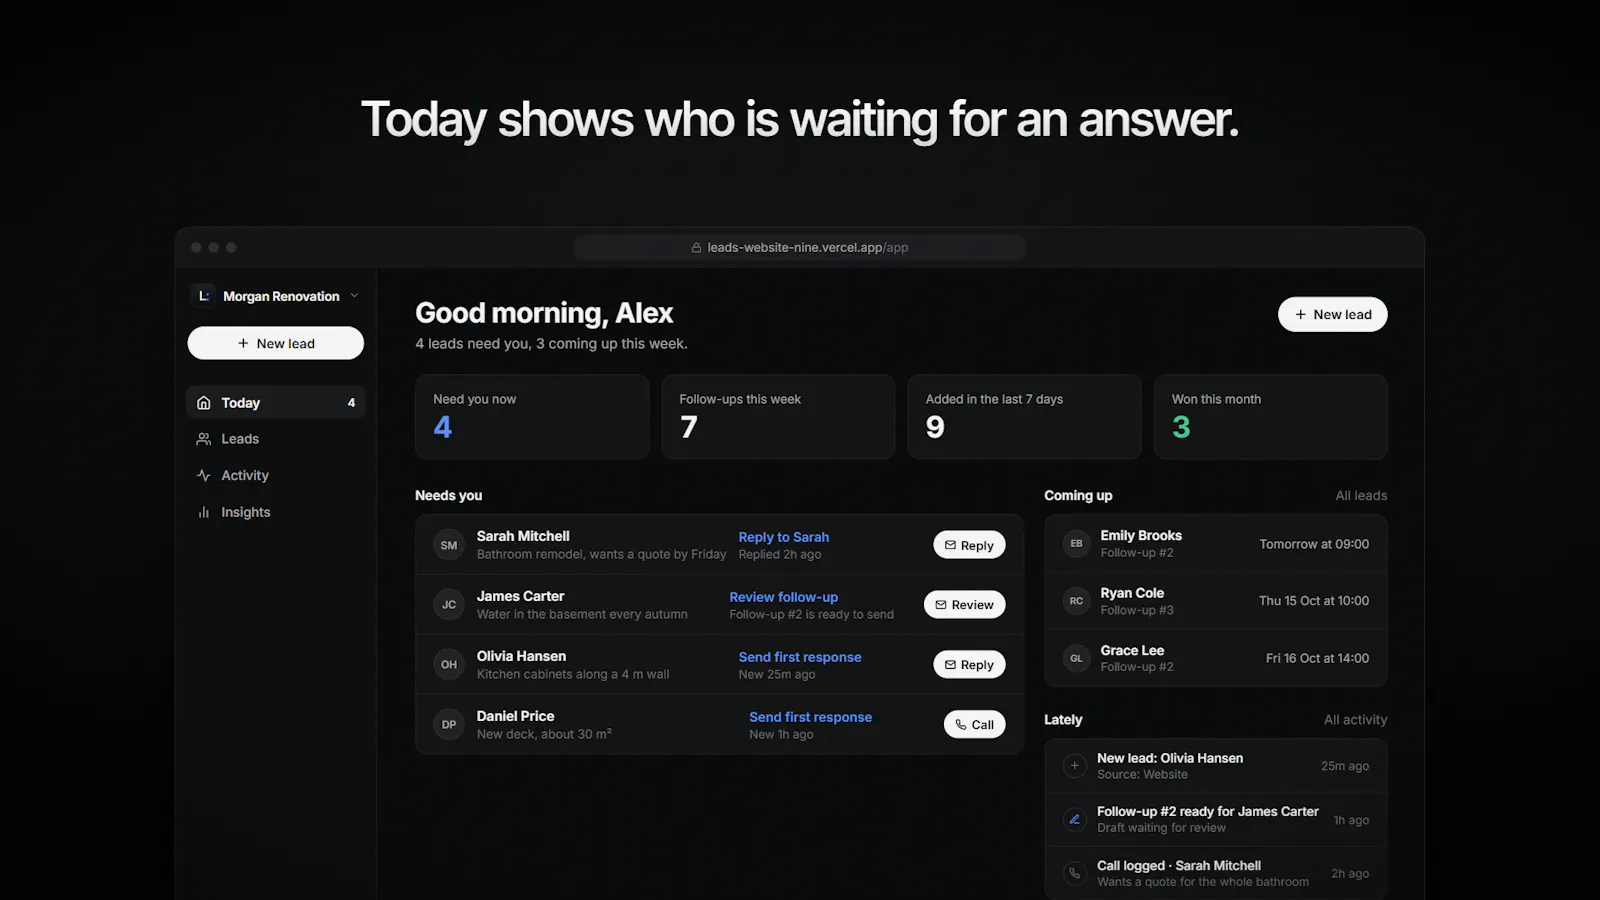The image size is (1600, 900).
Task: Click the Activity pulse icon
Action: click(x=204, y=475)
